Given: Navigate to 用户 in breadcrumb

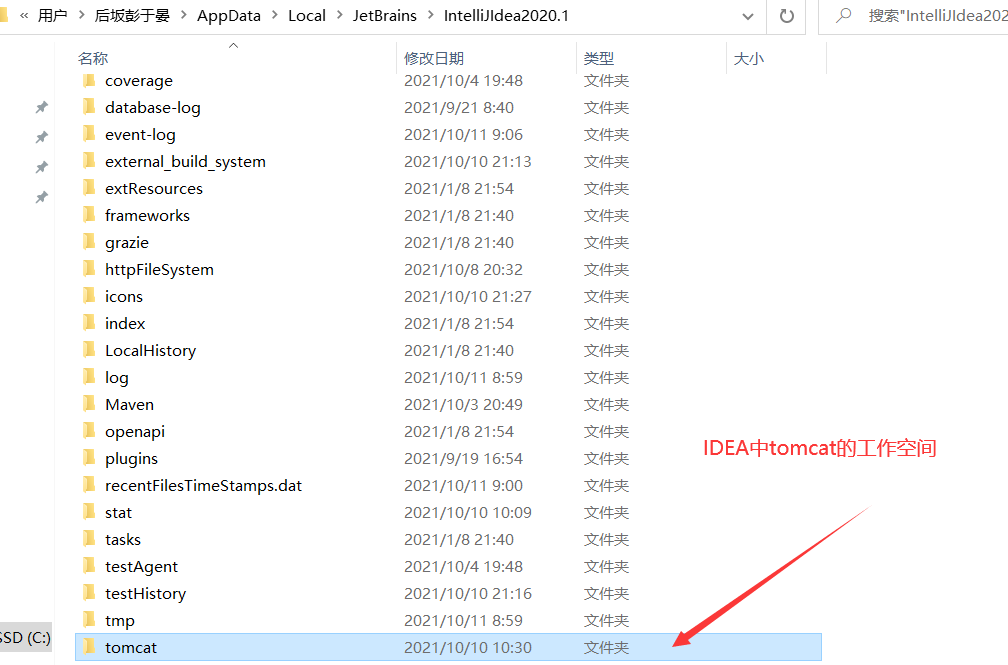Looking at the screenshot, I should pyautogui.click(x=52, y=15).
